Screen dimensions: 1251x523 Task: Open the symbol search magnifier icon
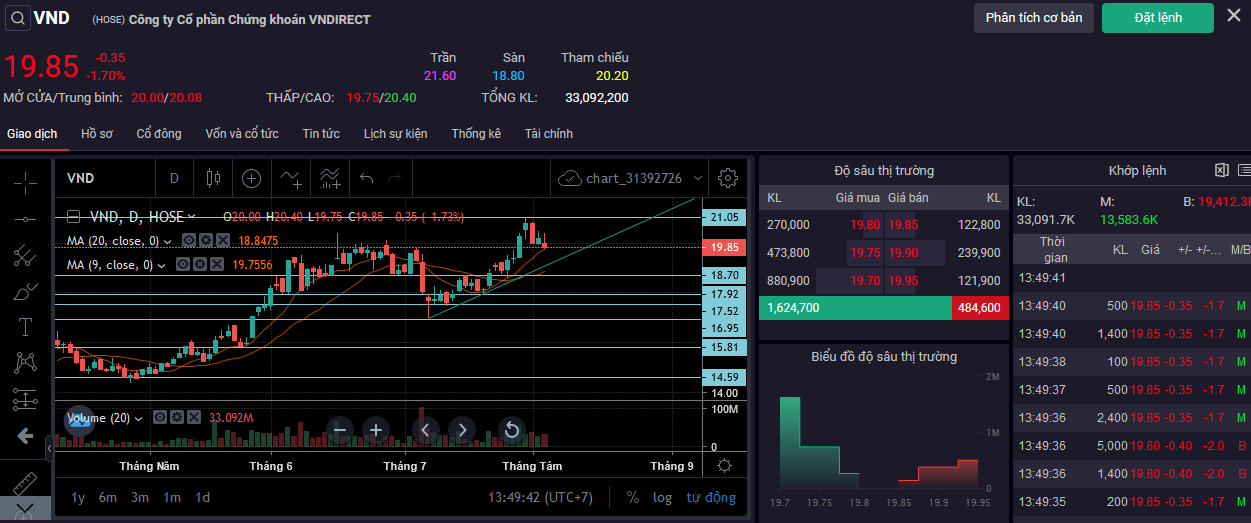(x=17, y=17)
